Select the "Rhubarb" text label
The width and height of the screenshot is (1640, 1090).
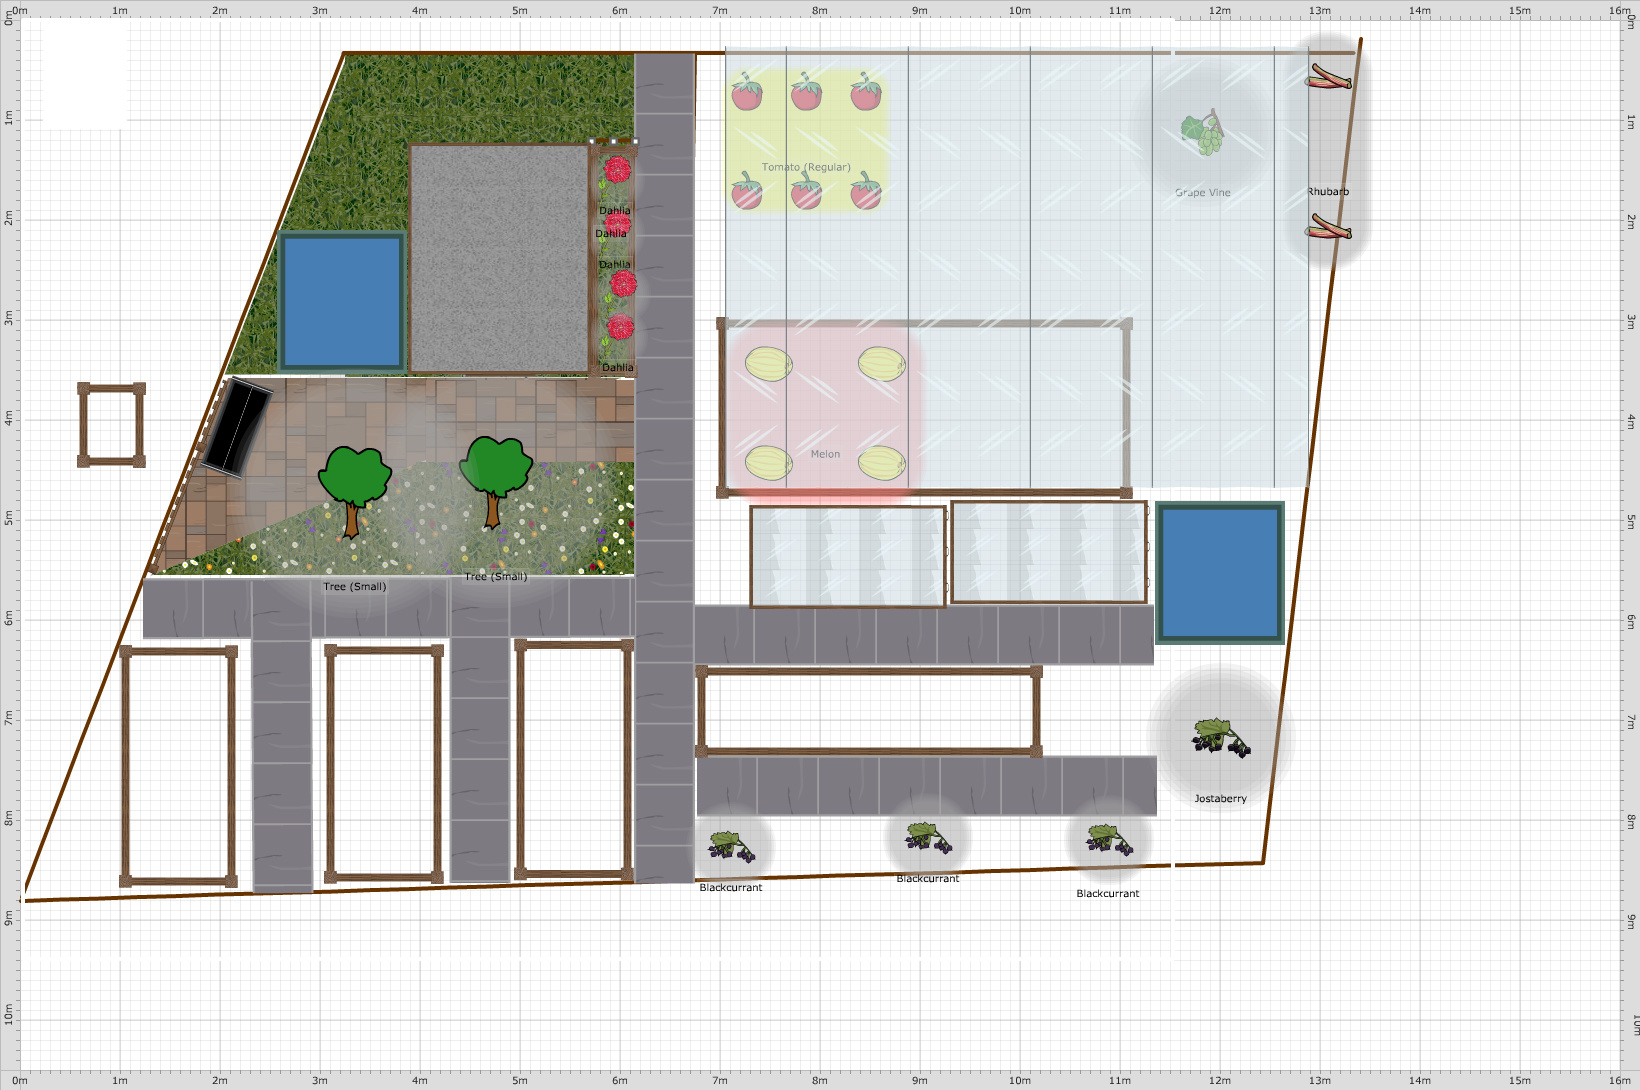1328,192
